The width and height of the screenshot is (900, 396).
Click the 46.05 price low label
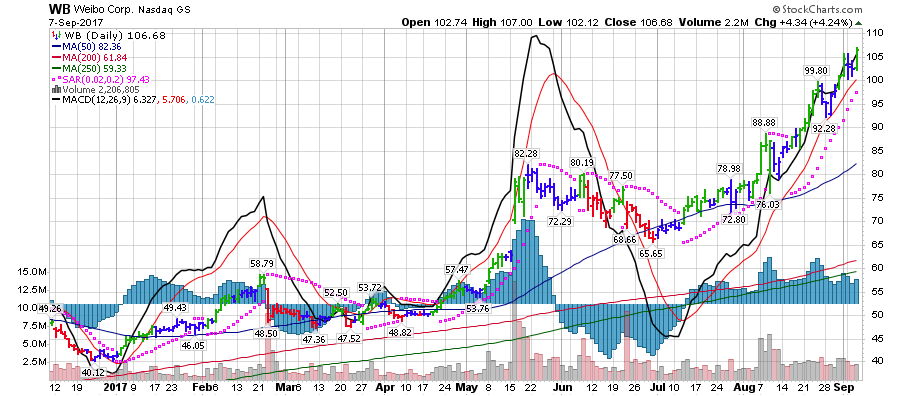pos(193,346)
